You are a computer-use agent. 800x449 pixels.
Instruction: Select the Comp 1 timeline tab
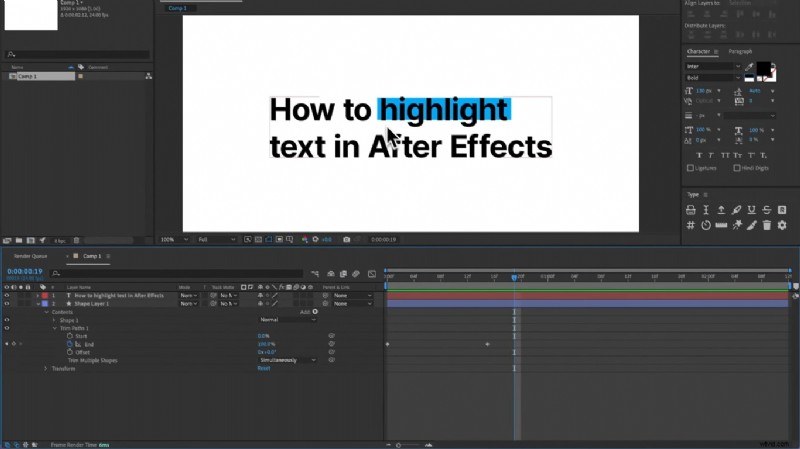92,256
